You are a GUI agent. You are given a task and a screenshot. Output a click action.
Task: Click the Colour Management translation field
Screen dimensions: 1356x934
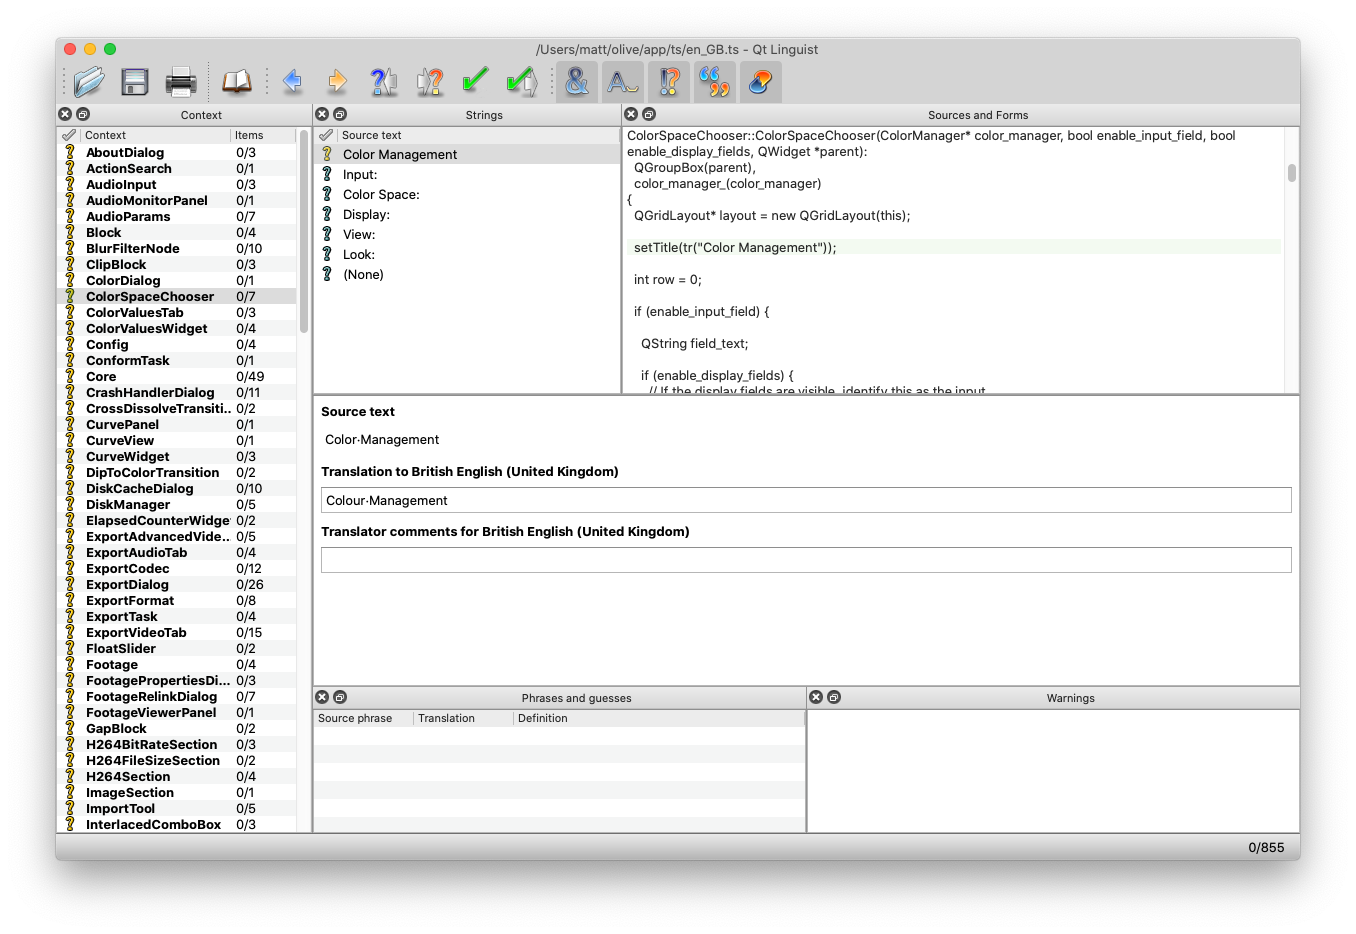(x=806, y=500)
